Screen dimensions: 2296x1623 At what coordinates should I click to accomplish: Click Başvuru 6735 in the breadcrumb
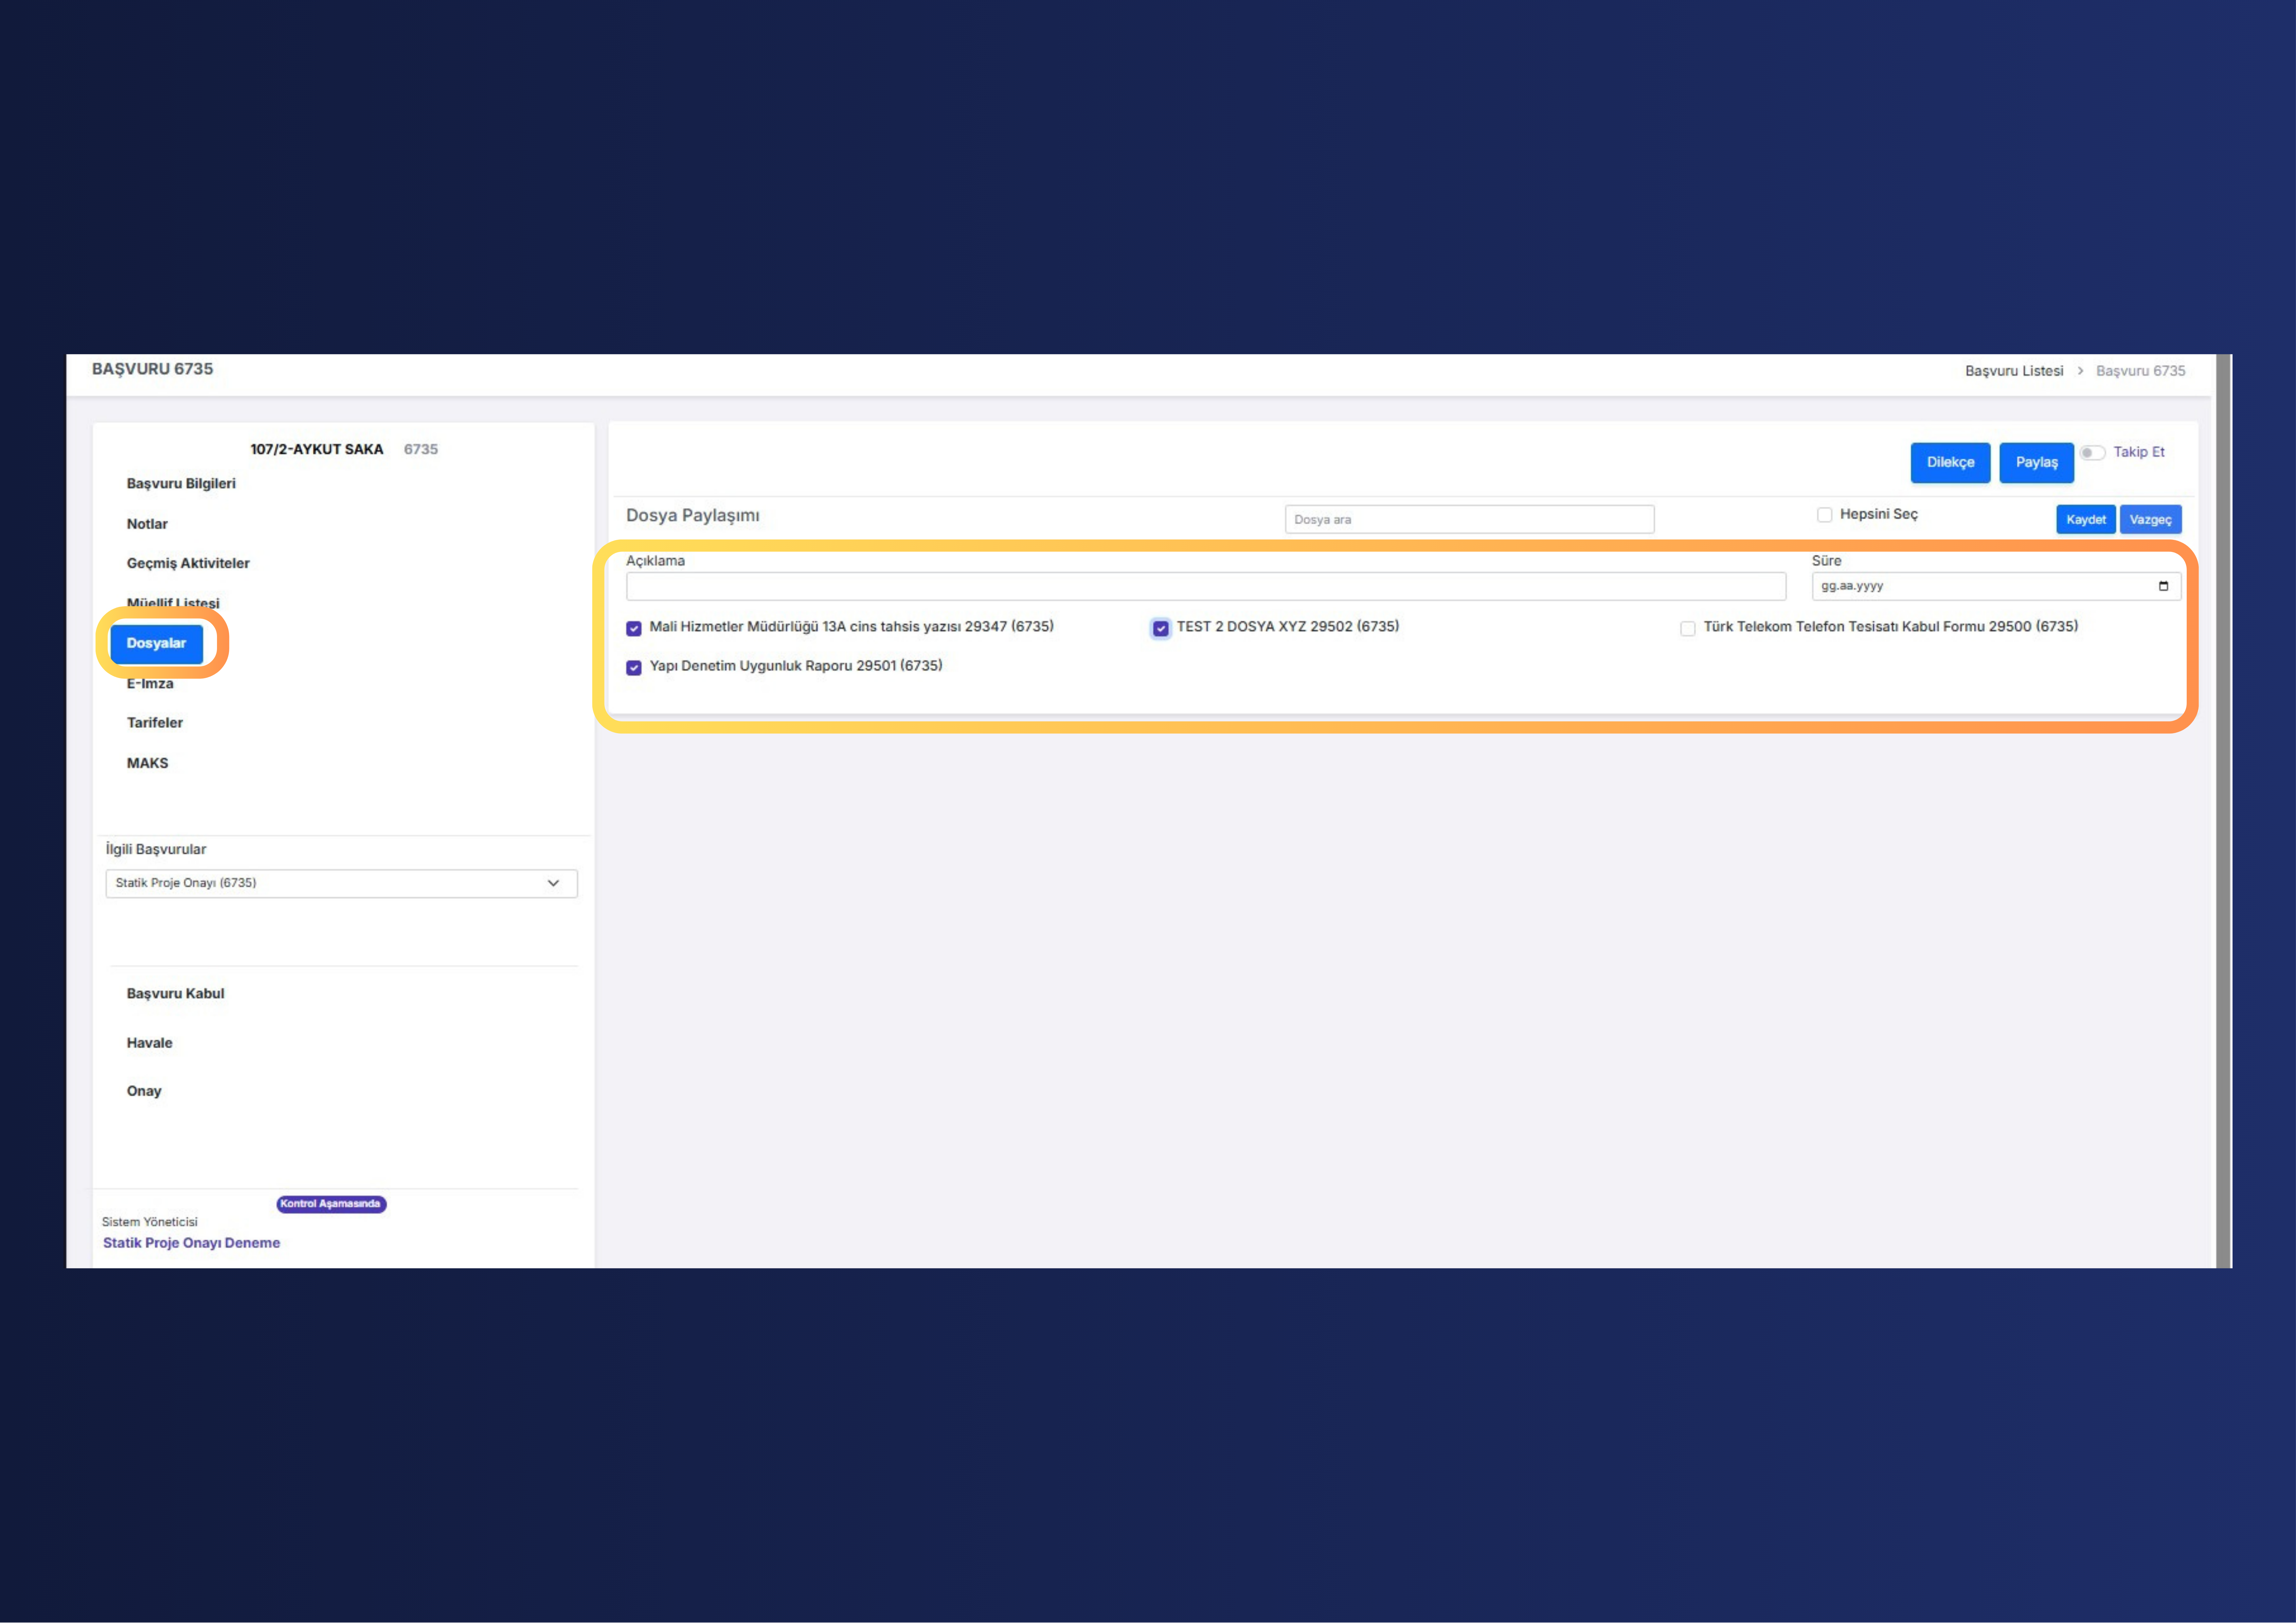tap(2141, 371)
